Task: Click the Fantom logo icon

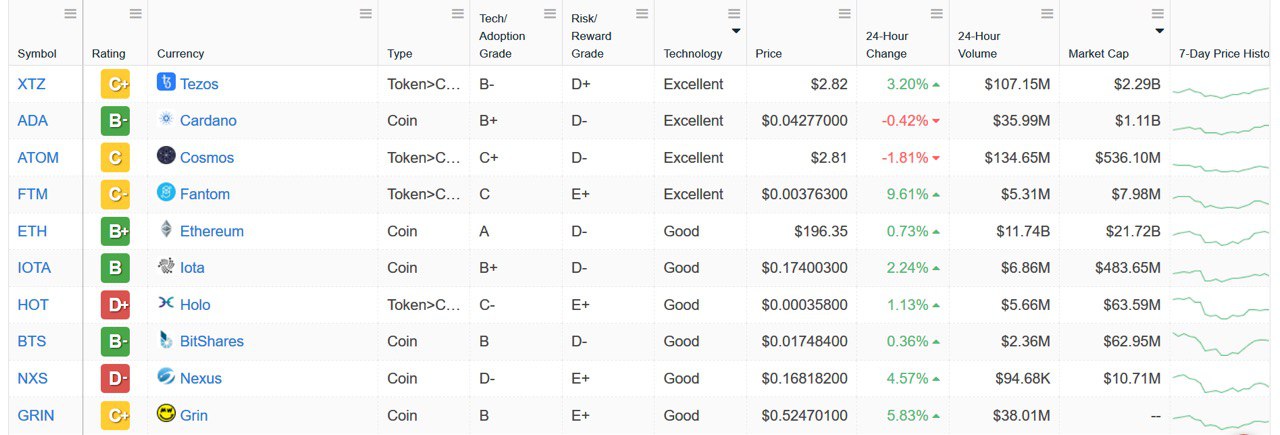Action: click(166, 193)
